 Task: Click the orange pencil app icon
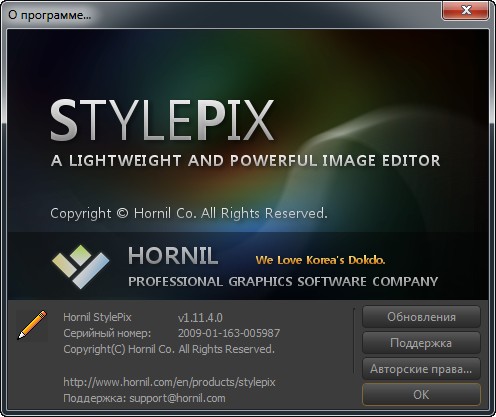point(32,325)
